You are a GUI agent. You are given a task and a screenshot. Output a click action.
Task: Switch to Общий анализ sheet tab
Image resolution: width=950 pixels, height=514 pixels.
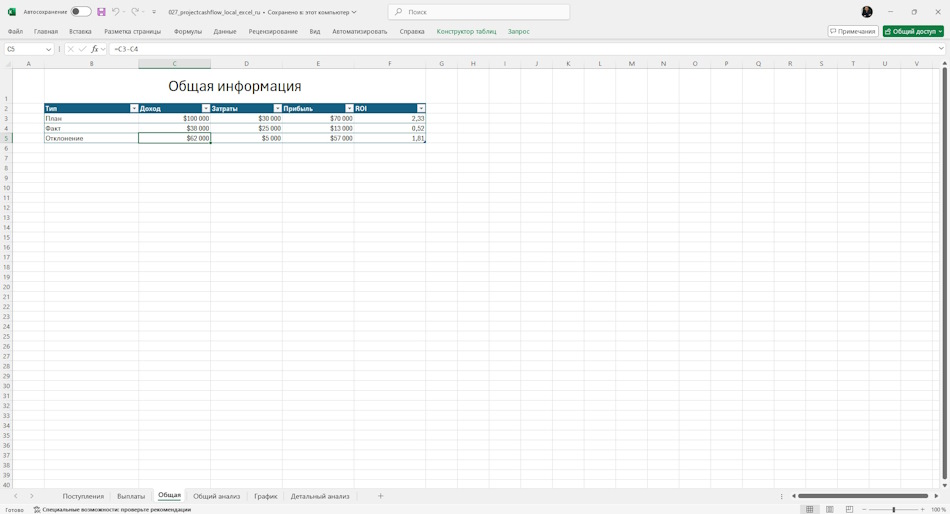pos(216,496)
